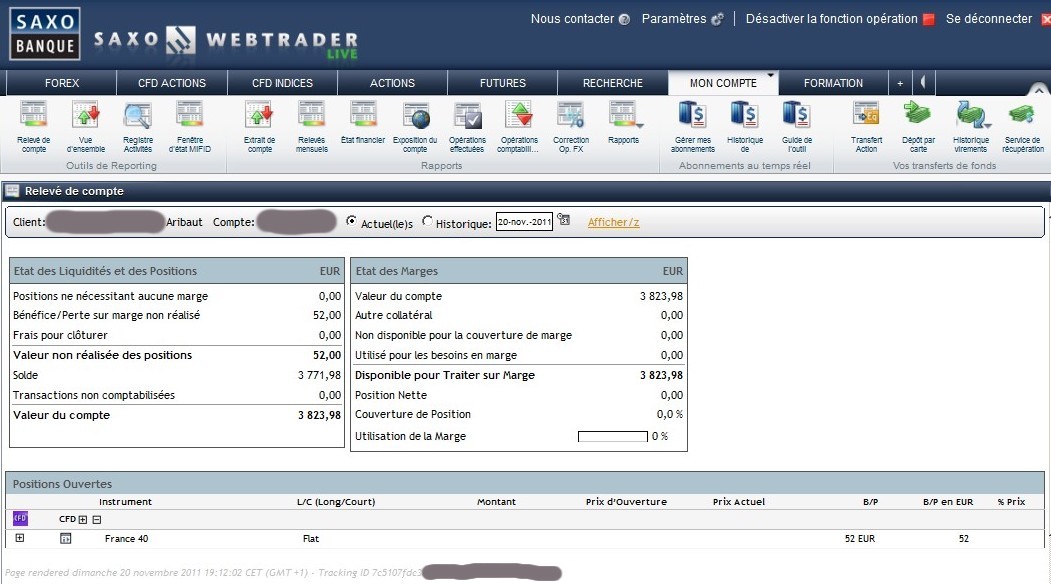Image resolution: width=1051 pixels, height=584 pixels.
Task: Click the purple CFD category icon
Action: pyautogui.click(x=20, y=518)
